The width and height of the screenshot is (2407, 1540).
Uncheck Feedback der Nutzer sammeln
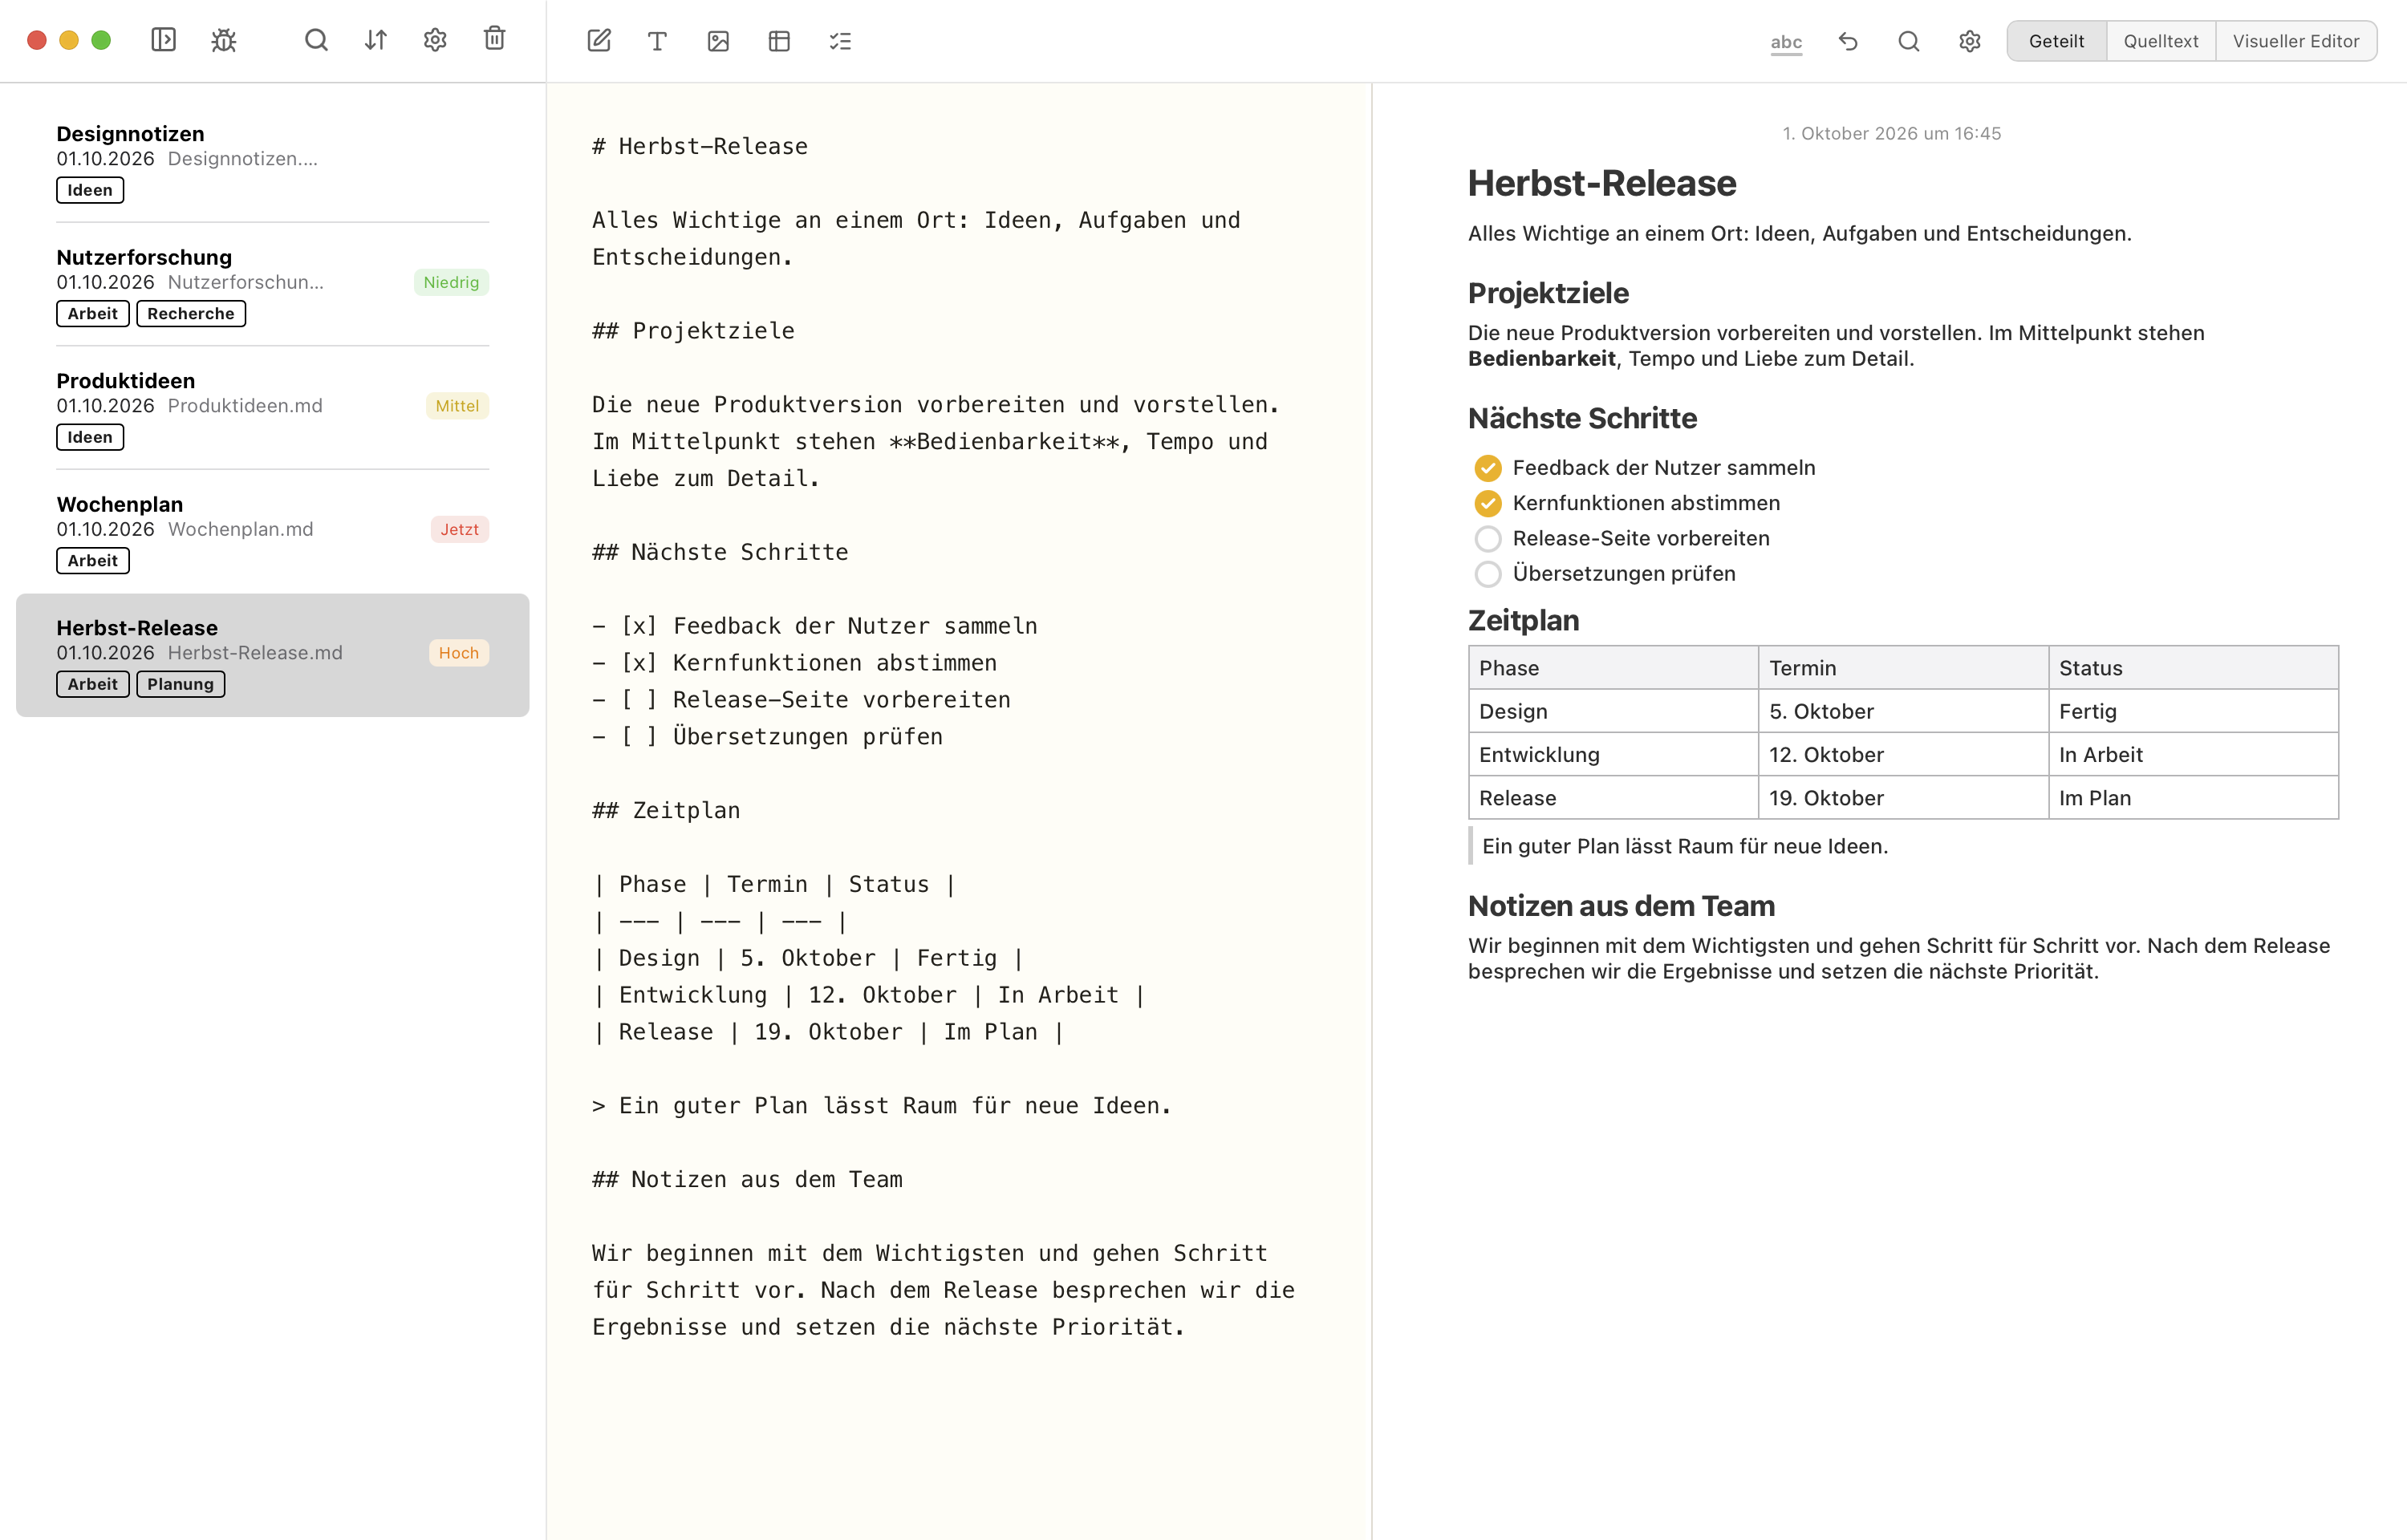coord(1488,468)
